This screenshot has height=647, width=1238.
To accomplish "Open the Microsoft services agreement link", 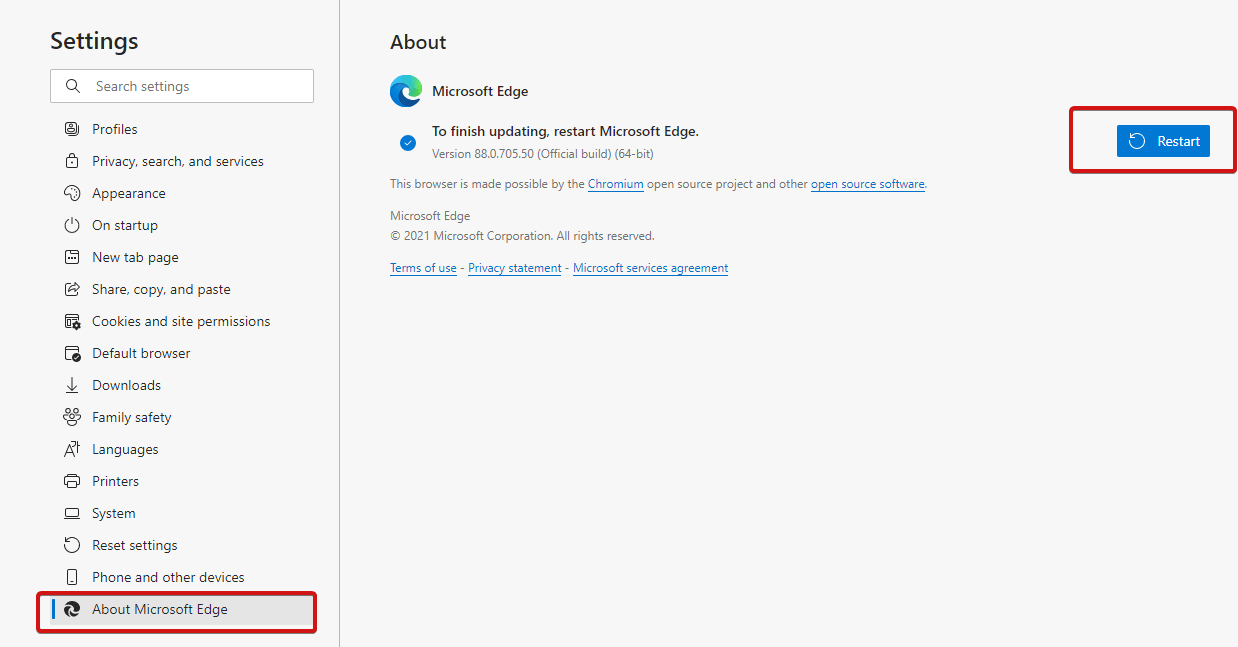I will tap(650, 267).
